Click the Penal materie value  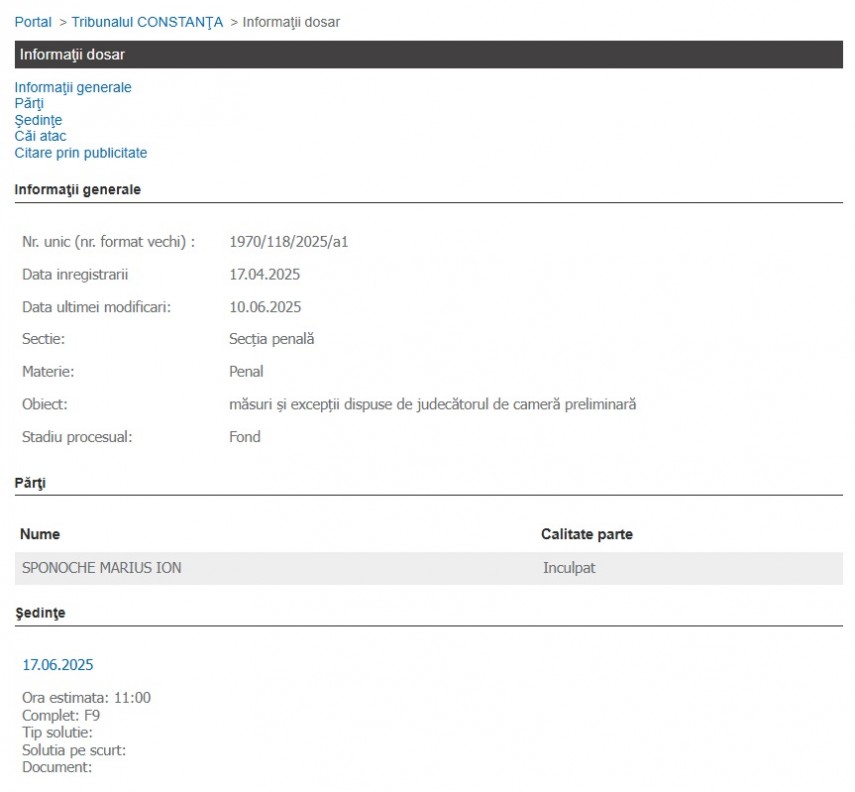click(x=246, y=372)
